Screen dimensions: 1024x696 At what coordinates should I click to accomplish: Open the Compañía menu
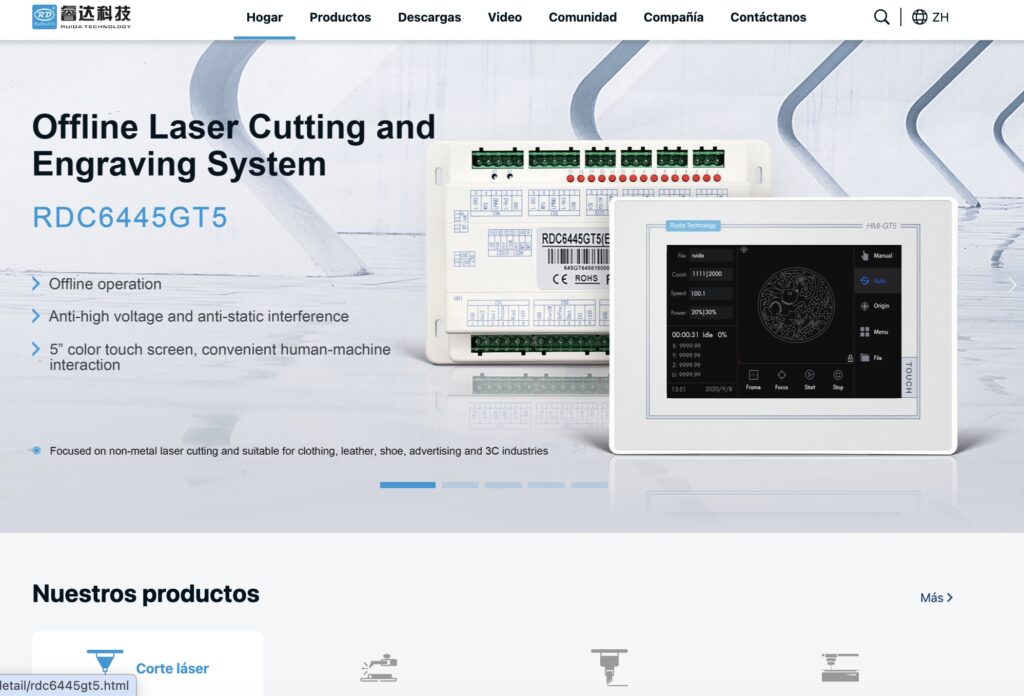[673, 18]
